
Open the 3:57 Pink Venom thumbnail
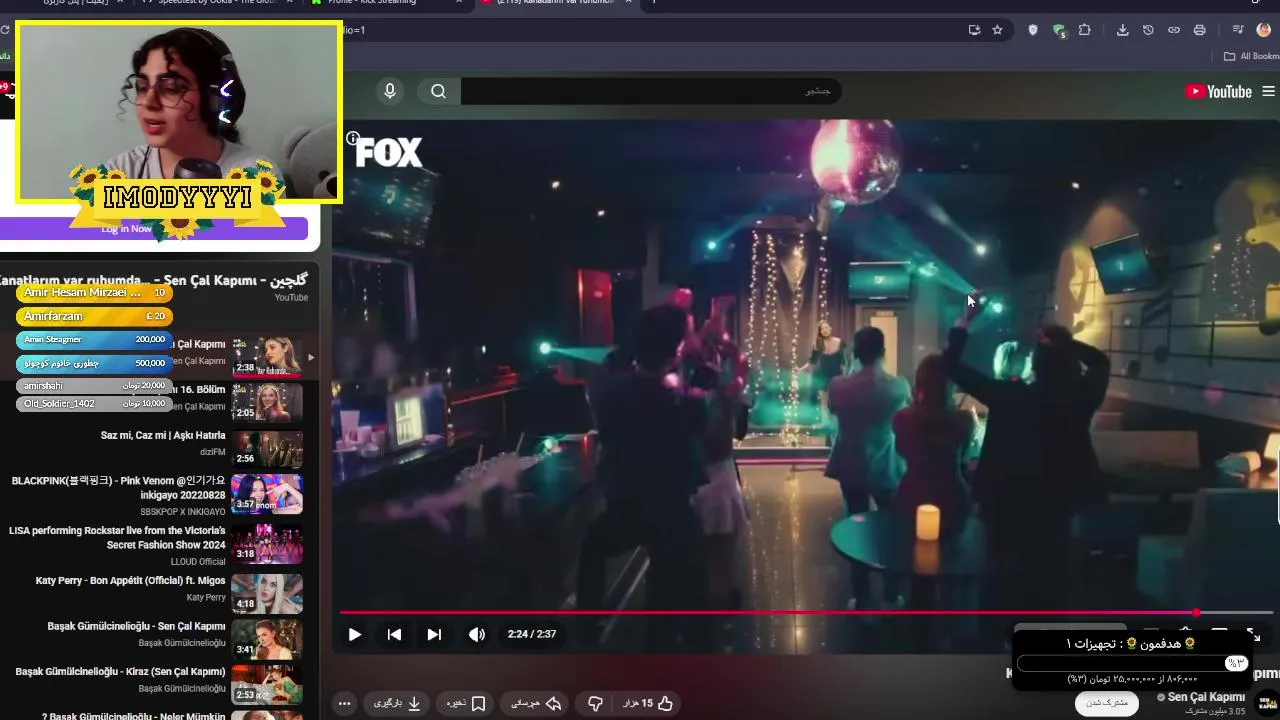click(x=267, y=494)
